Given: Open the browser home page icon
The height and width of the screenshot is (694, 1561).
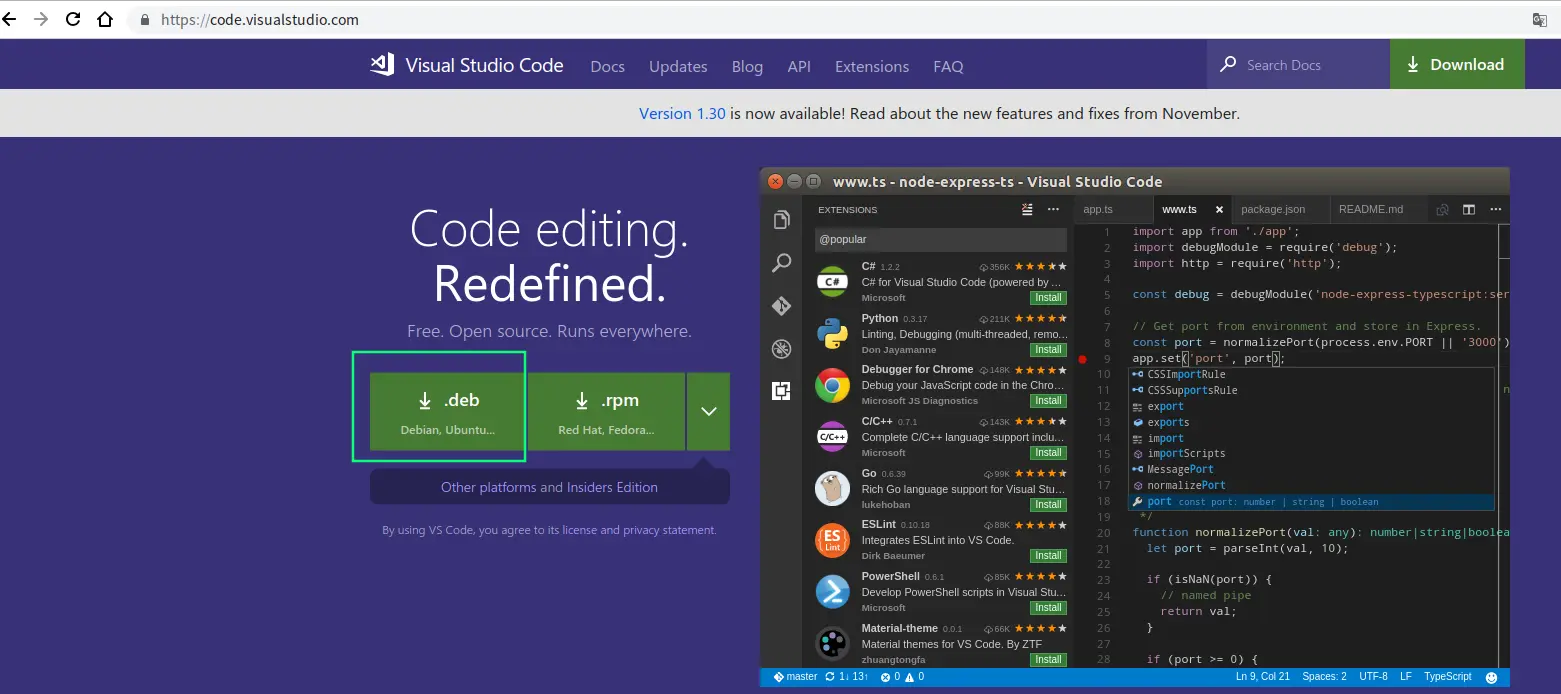Looking at the screenshot, I should pyautogui.click(x=105, y=19).
